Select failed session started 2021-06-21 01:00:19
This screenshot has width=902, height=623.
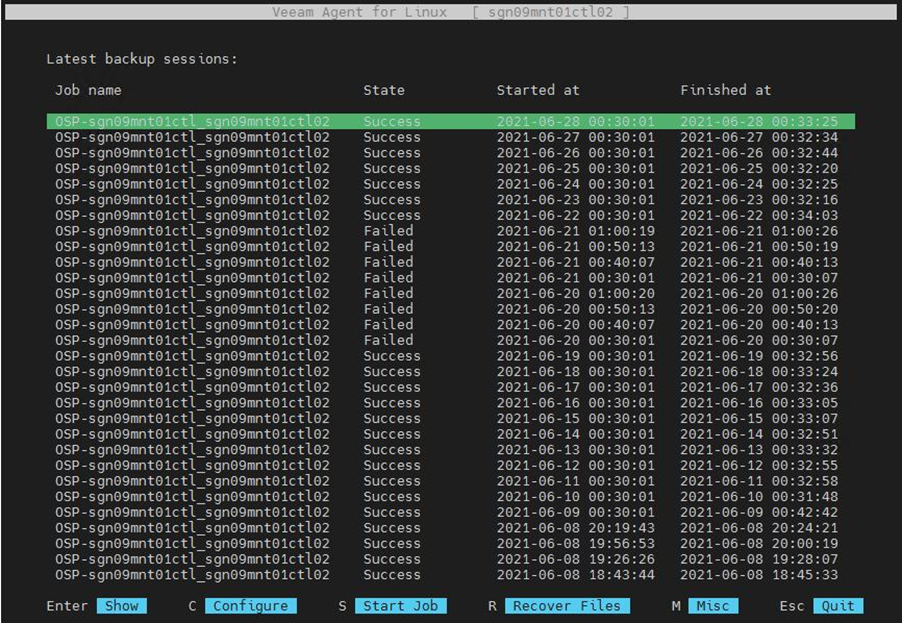click(450, 231)
